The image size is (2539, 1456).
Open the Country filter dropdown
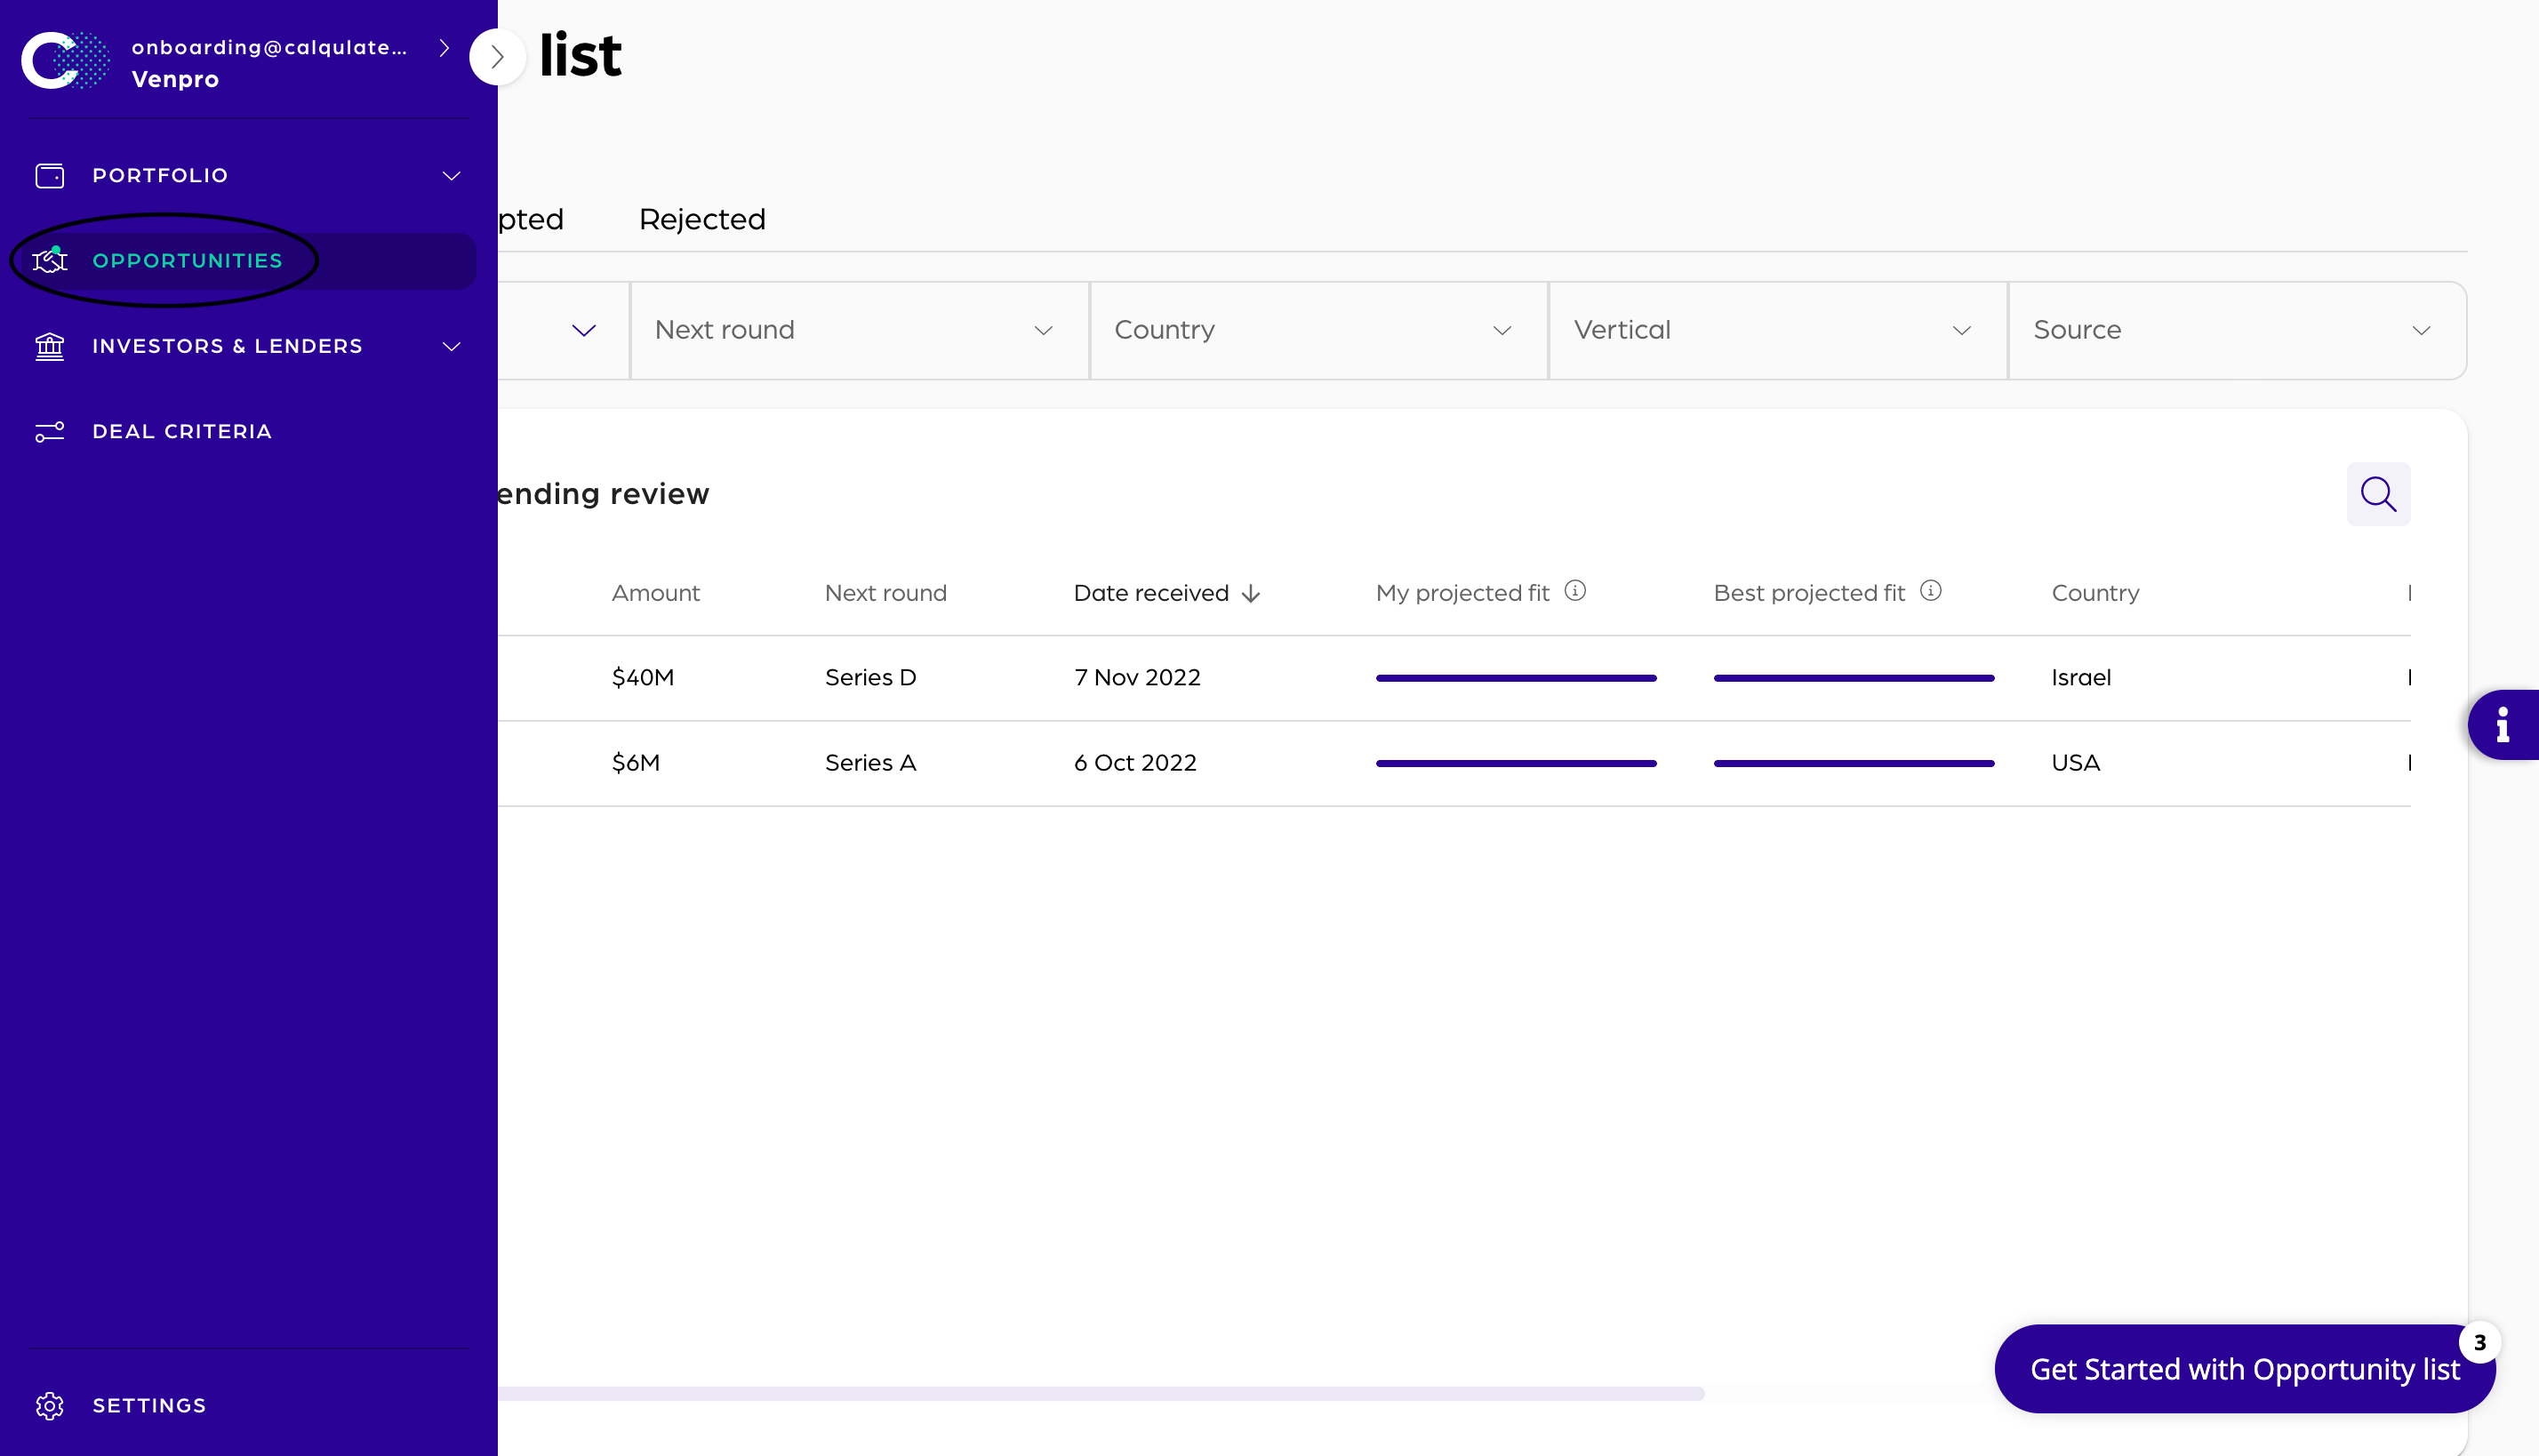[x=1317, y=330]
